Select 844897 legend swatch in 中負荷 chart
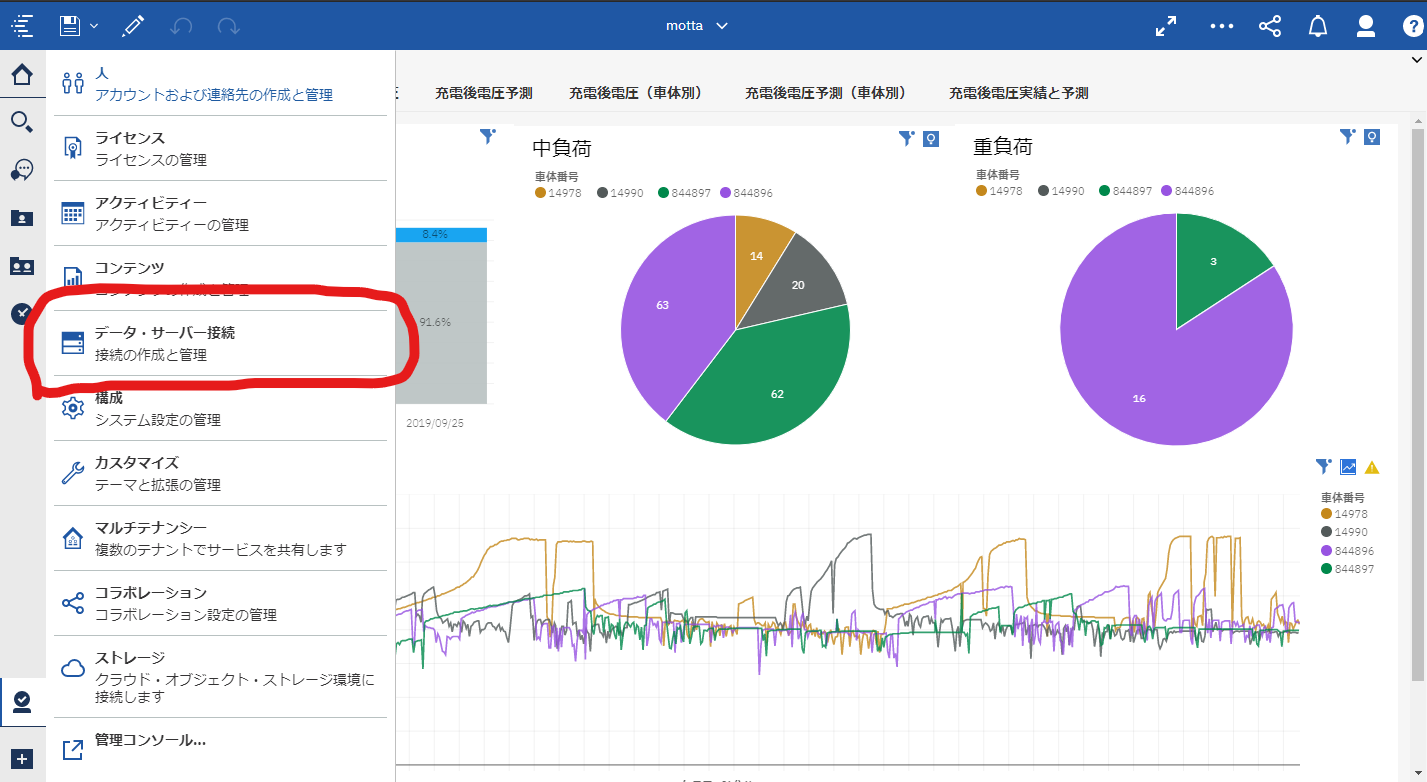This screenshot has width=1427, height=782. tap(665, 193)
